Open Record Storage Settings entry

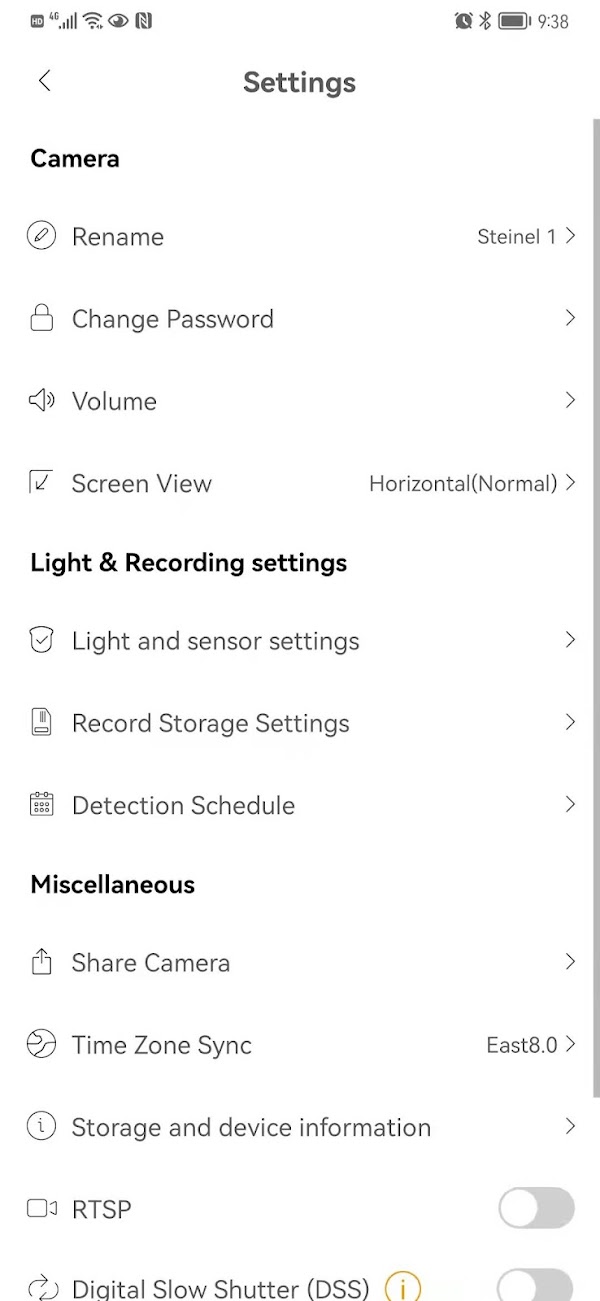pyautogui.click(x=211, y=723)
